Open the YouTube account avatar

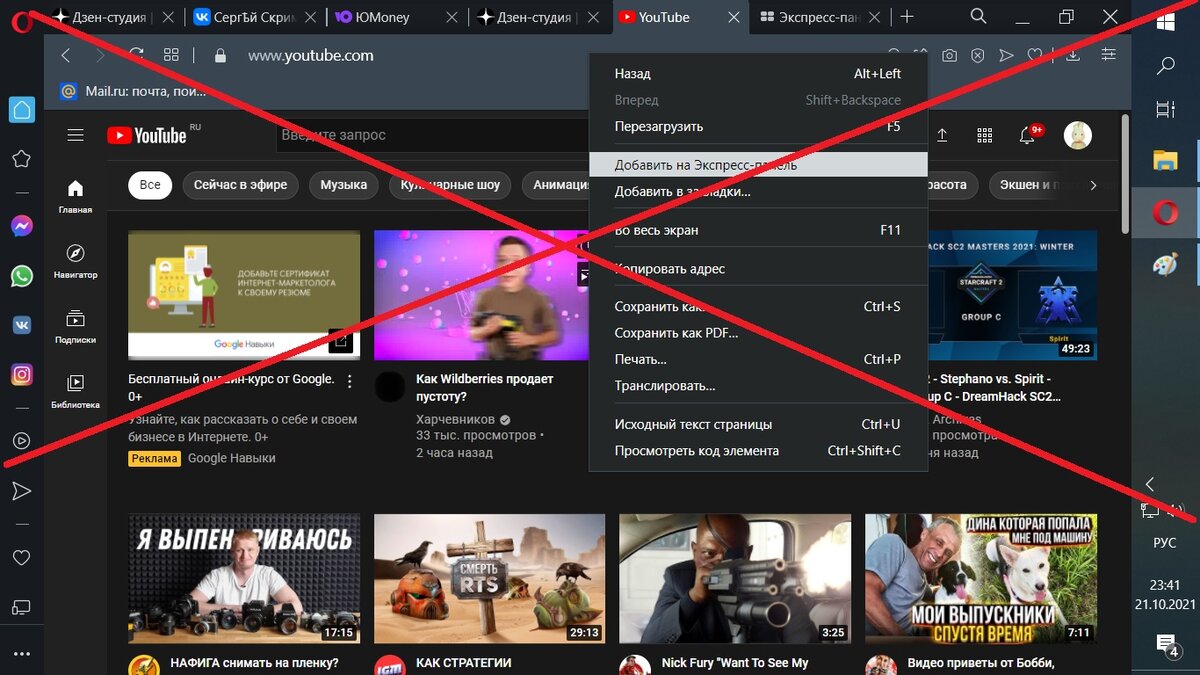click(x=1077, y=135)
